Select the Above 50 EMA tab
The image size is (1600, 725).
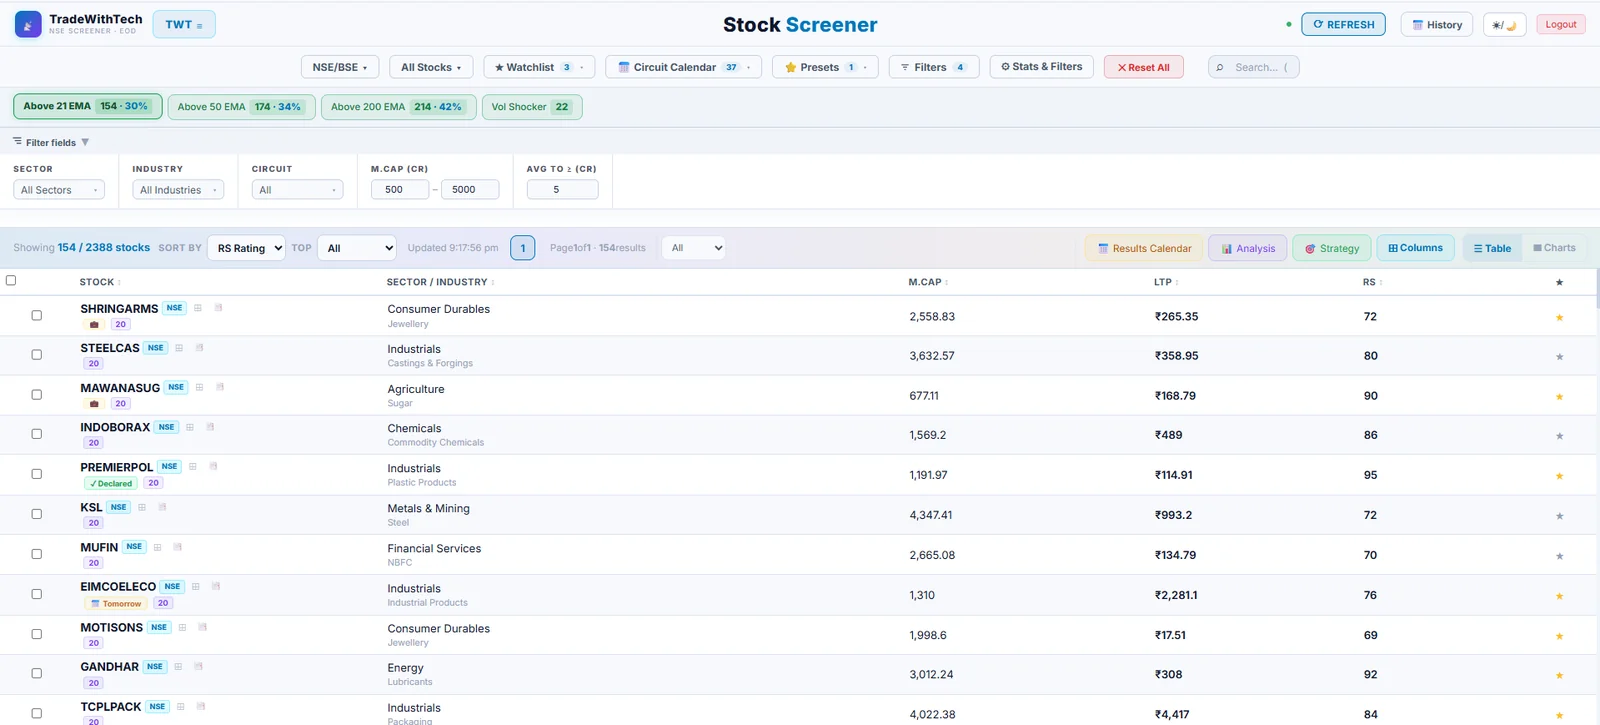pos(241,107)
